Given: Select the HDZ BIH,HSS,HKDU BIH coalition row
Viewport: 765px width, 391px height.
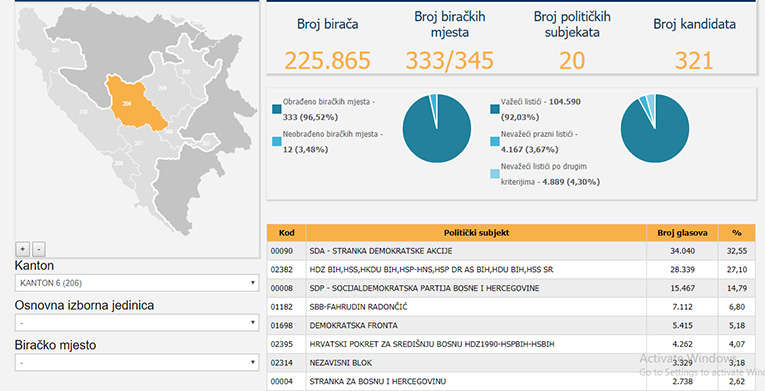Looking at the screenshot, I should [511, 269].
